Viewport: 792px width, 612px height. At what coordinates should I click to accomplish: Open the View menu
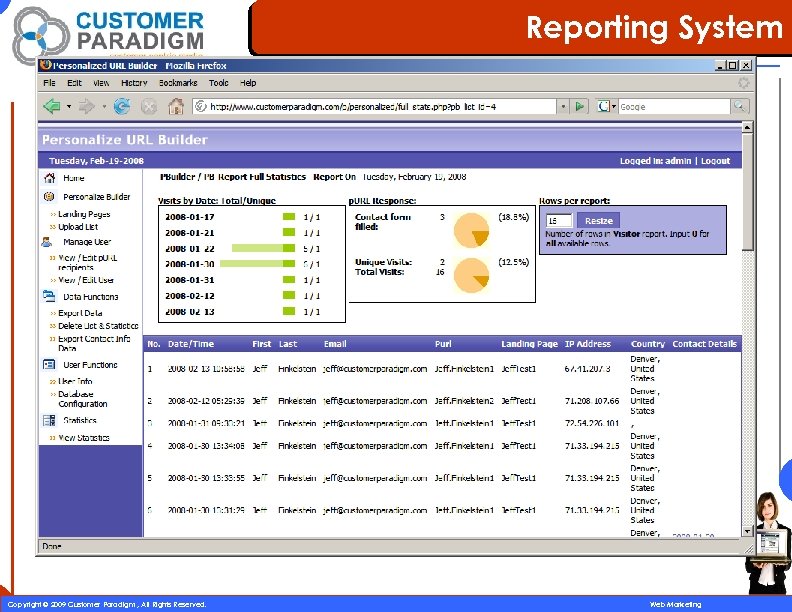101,83
